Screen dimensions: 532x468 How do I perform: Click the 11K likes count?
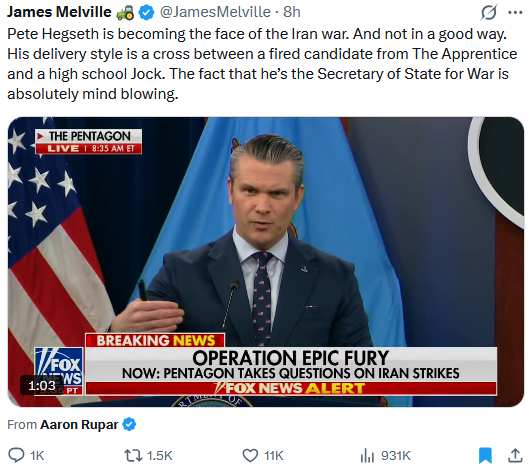point(273,456)
